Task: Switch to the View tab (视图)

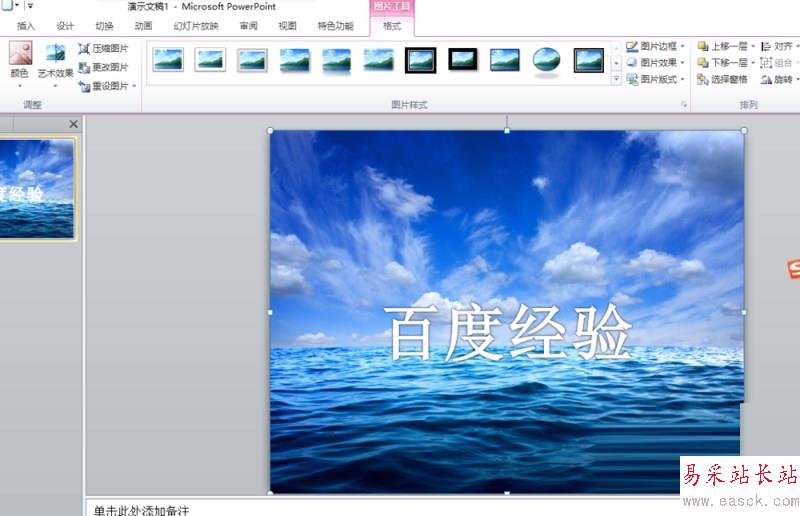Action: (x=287, y=26)
